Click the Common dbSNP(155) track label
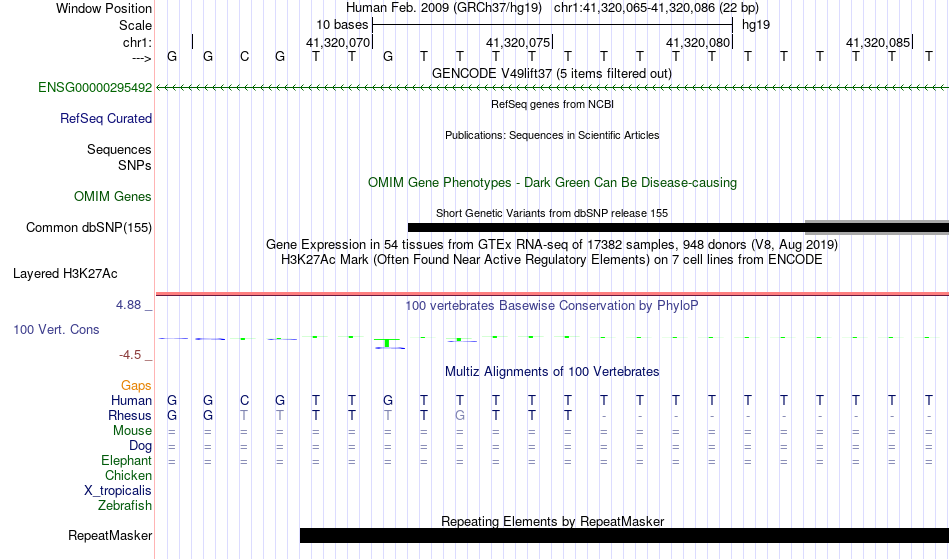The height and width of the screenshot is (559, 950). click(x=88, y=228)
